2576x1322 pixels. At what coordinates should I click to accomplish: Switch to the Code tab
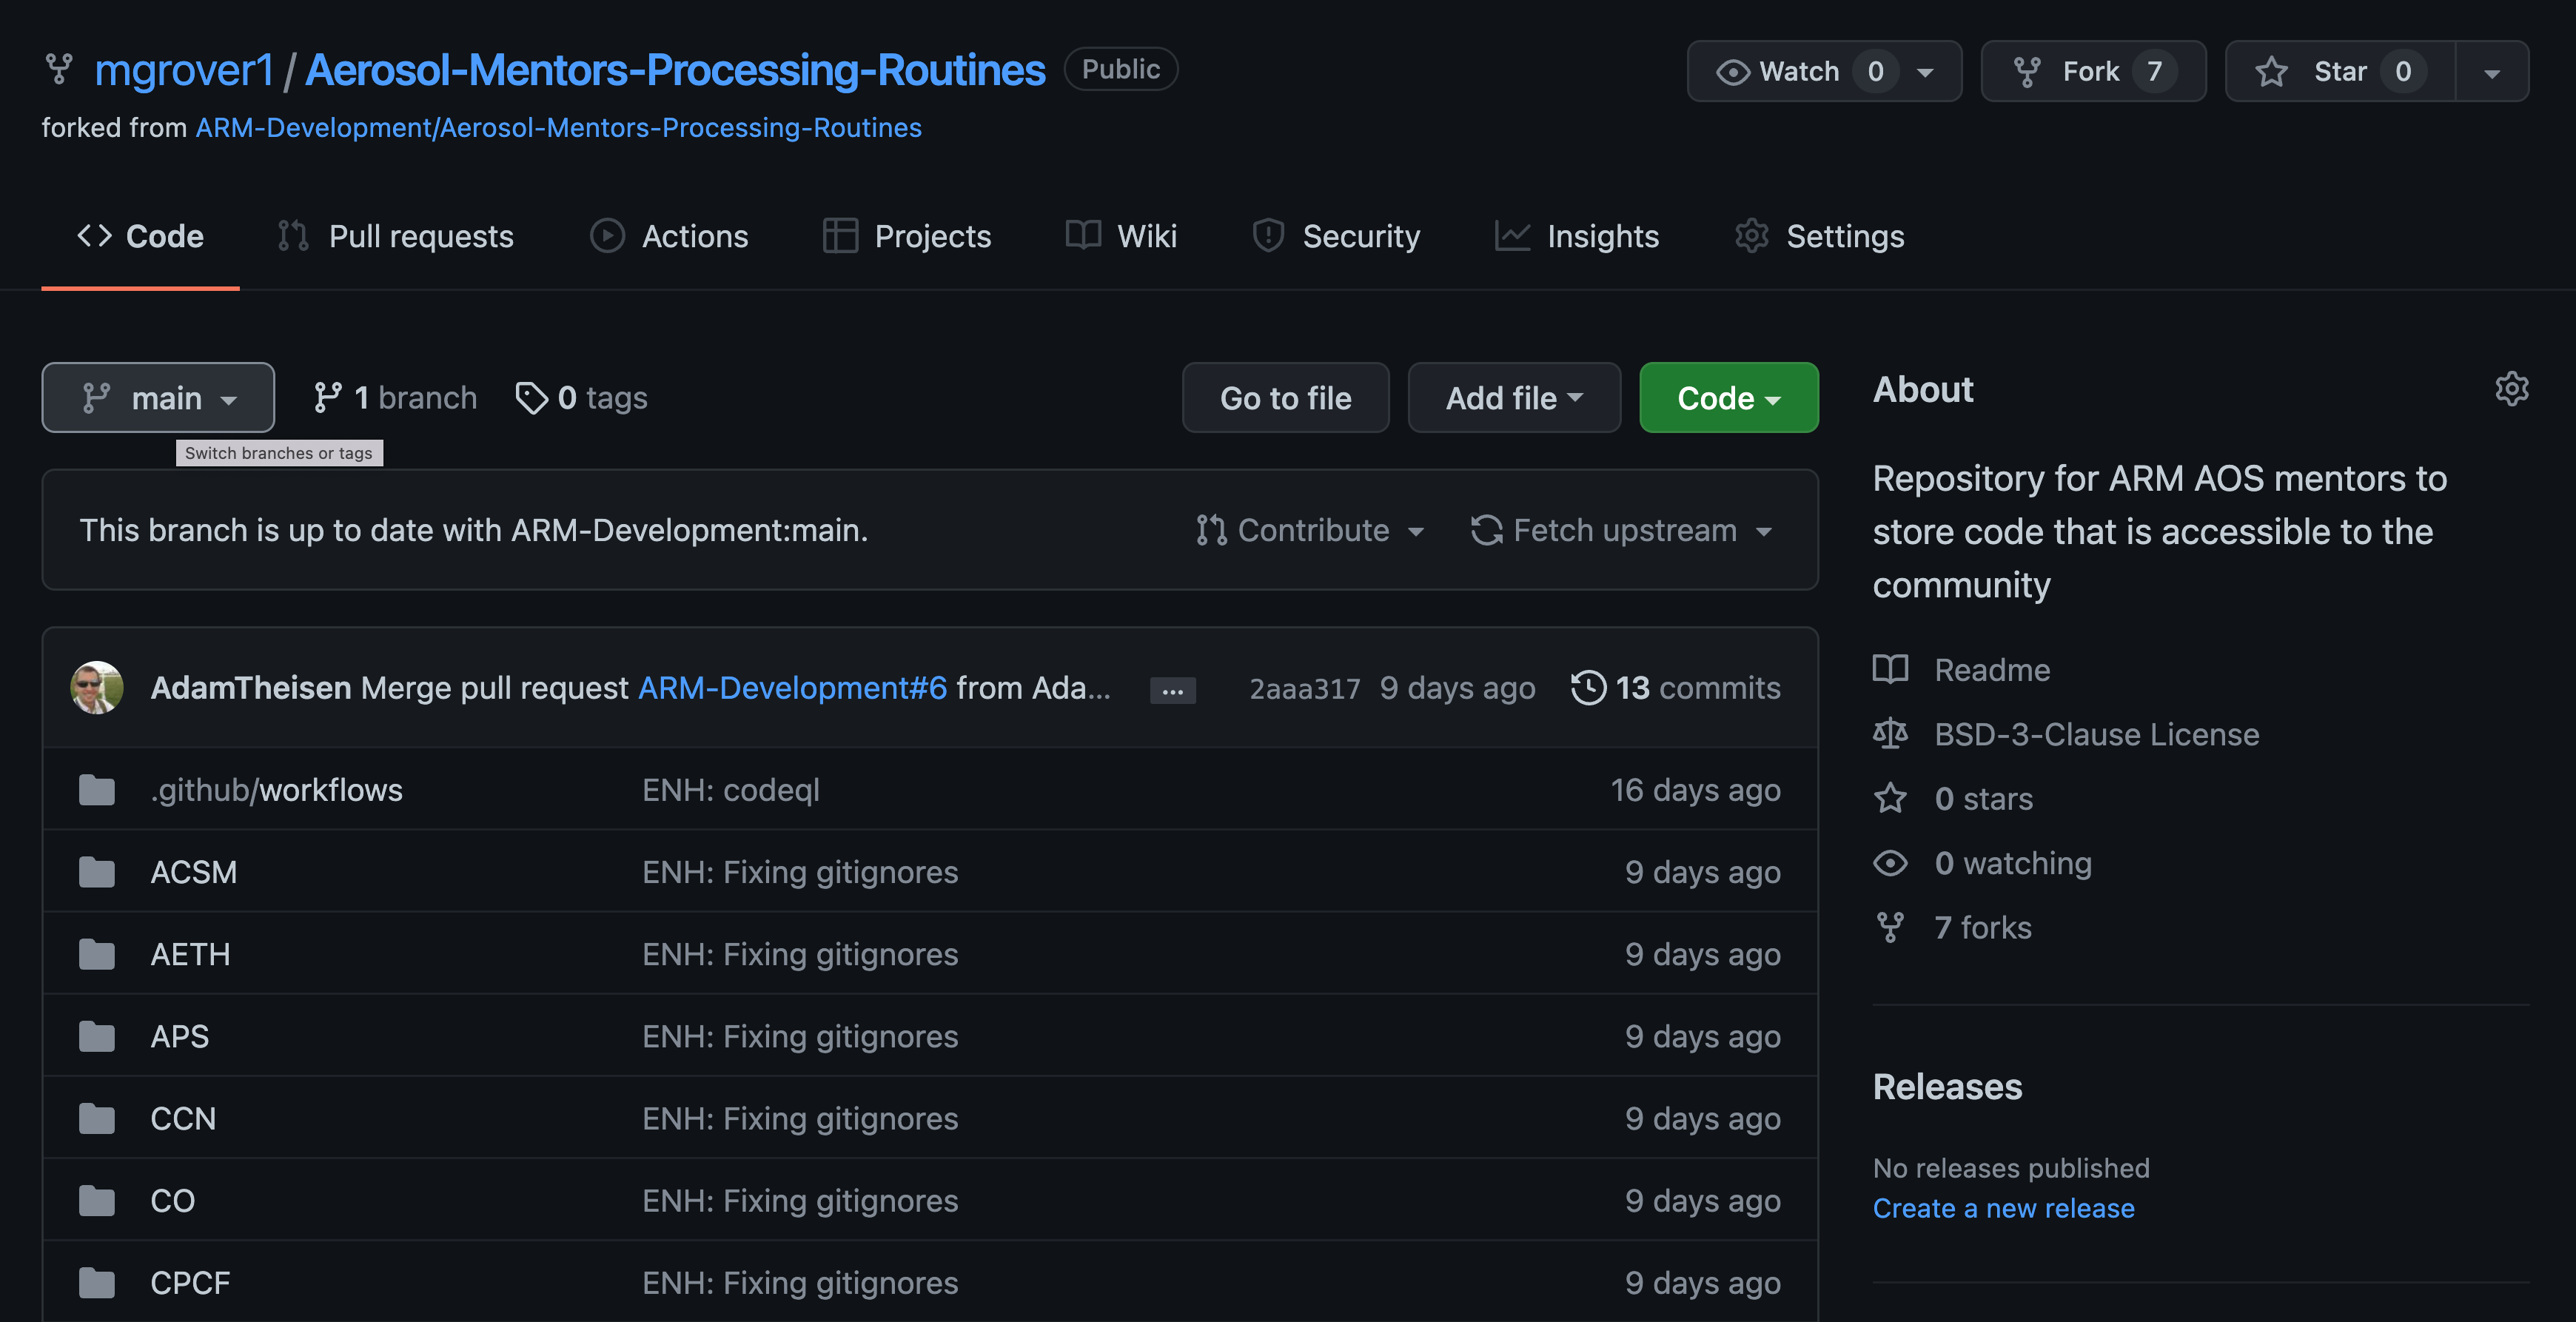(140, 236)
